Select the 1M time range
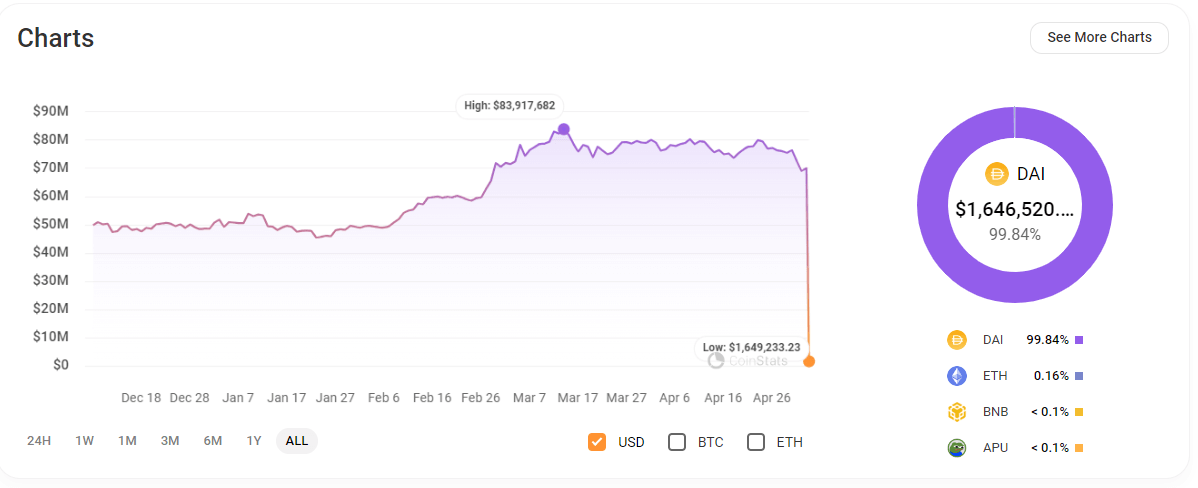 click(127, 441)
